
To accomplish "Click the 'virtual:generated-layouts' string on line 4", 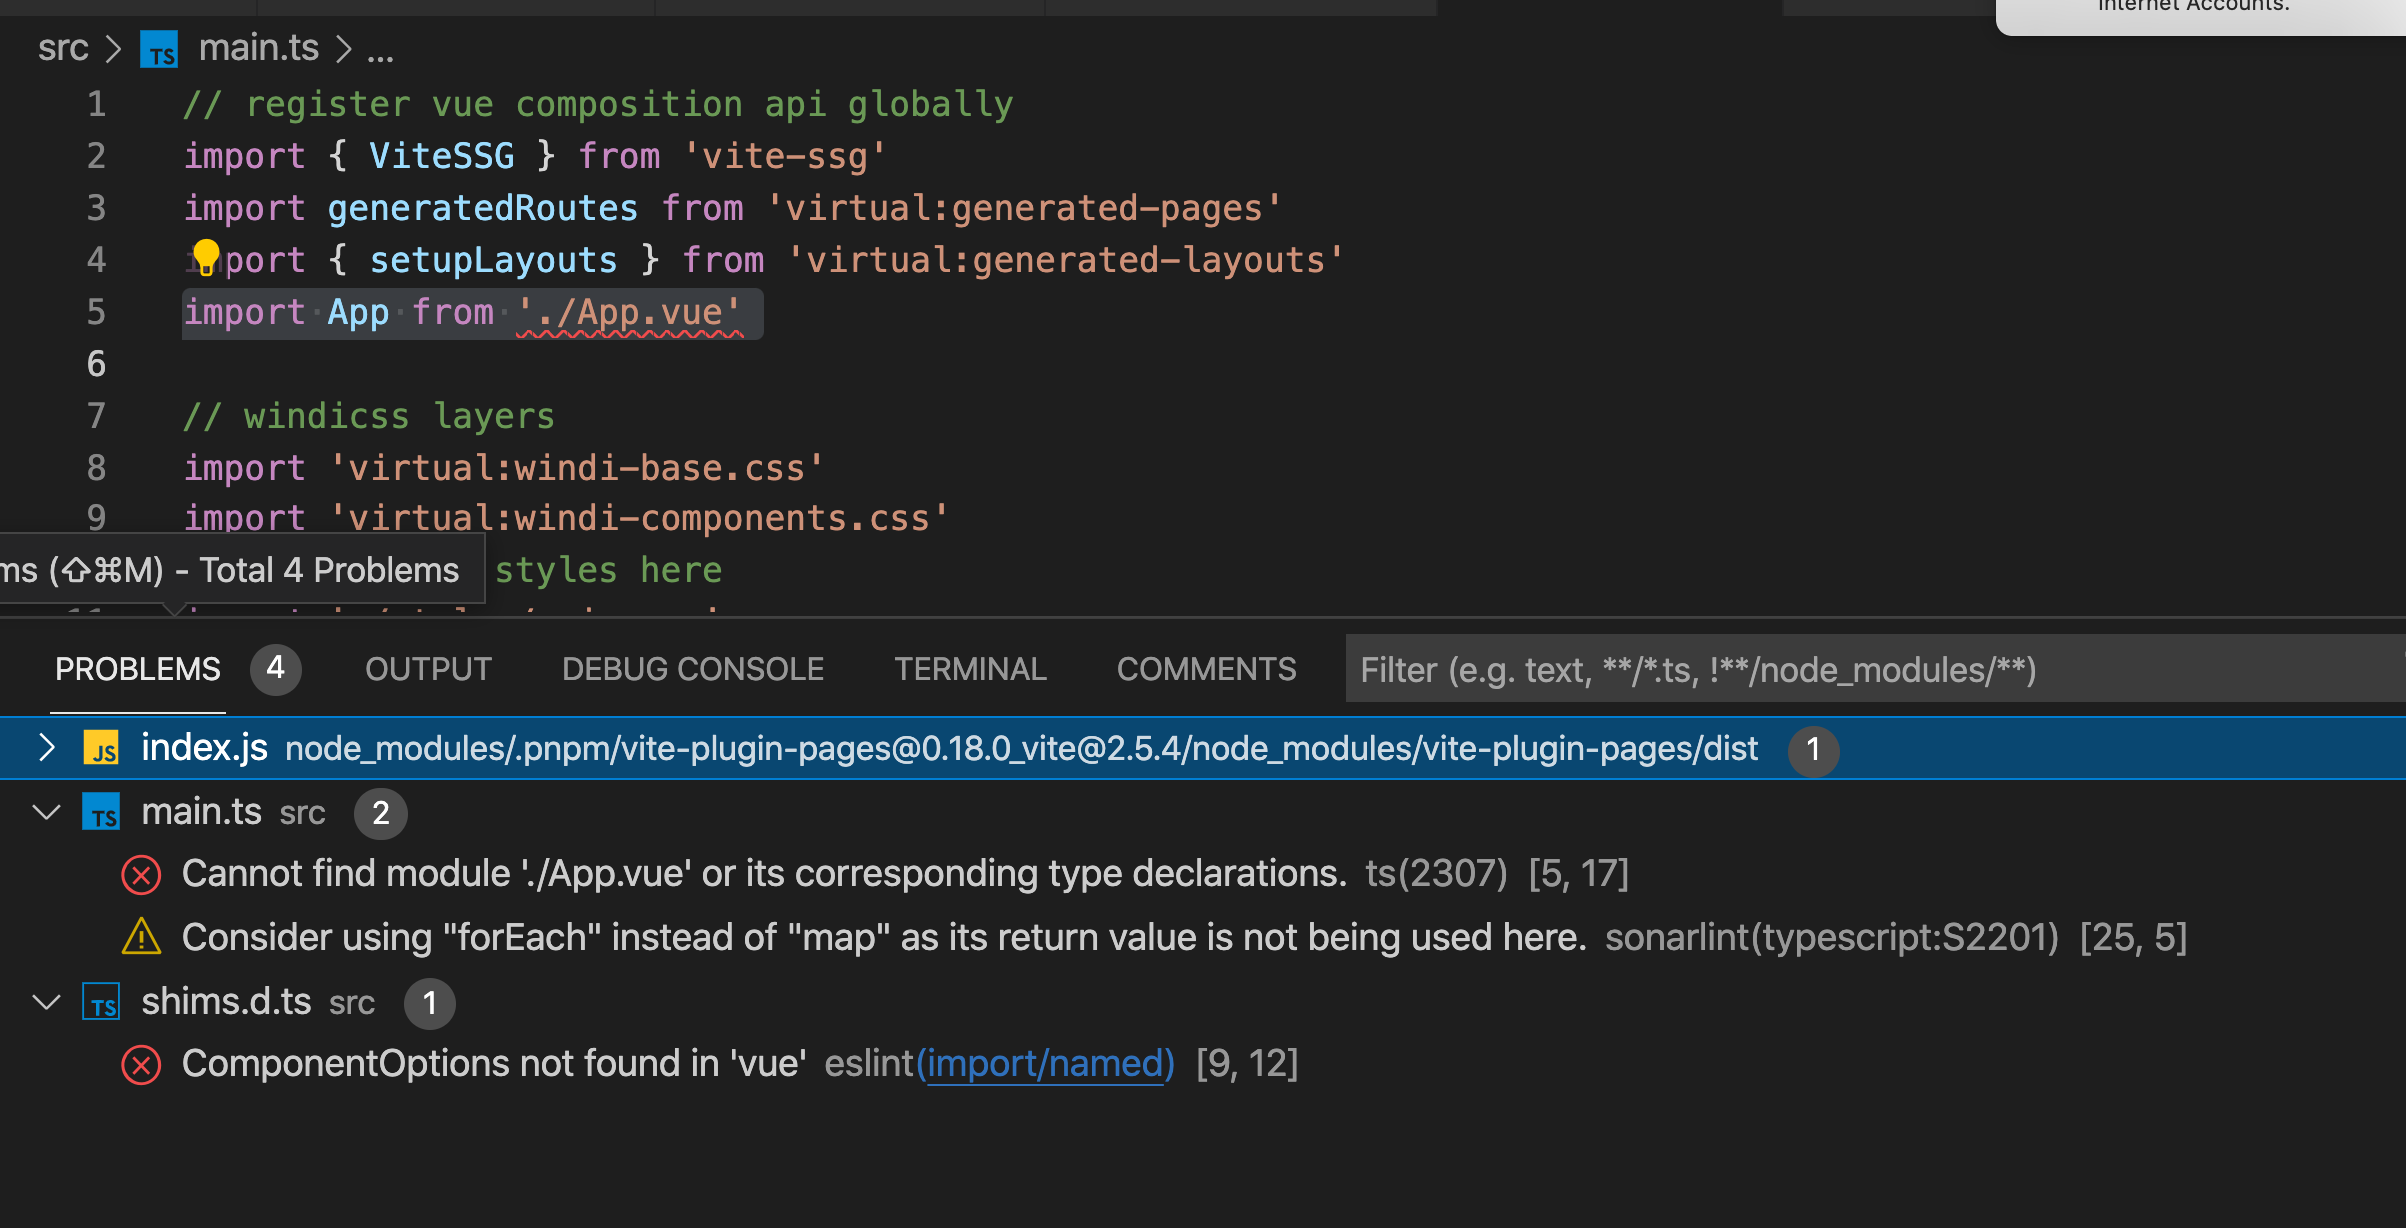I will 1066,260.
